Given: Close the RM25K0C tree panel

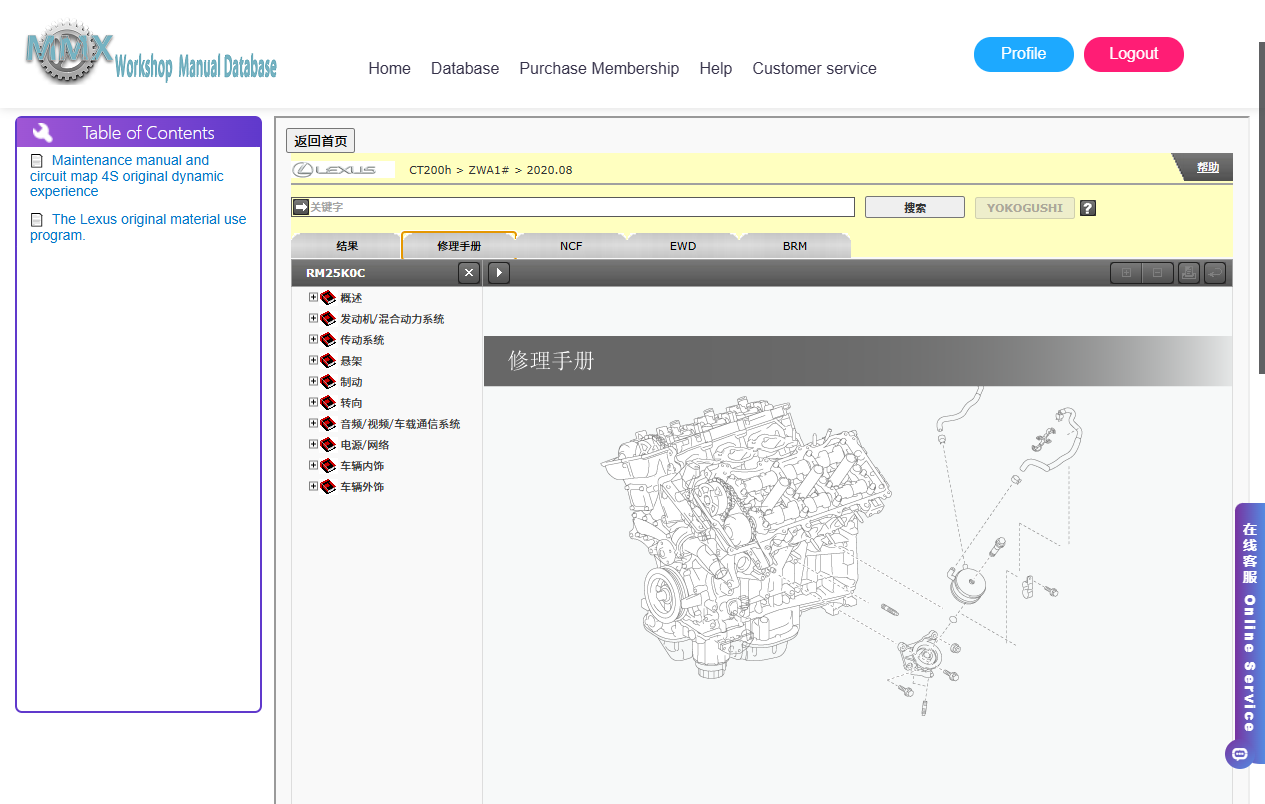Looking at the screenshot, I should click(x=469, y=273).
